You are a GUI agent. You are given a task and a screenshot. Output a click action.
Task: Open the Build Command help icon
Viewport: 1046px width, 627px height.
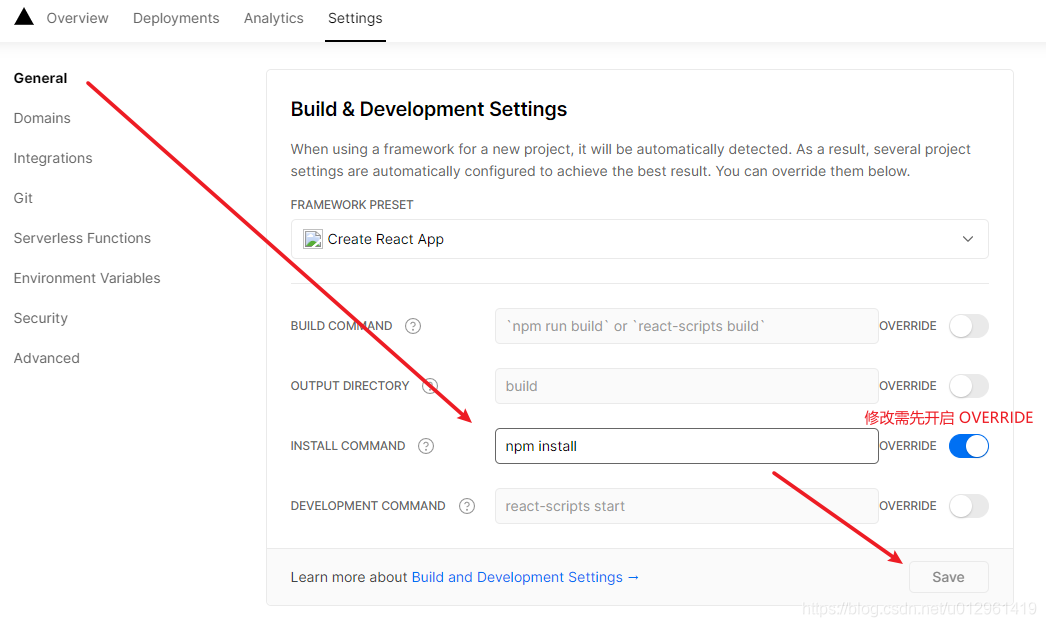(x=413, y=326)
